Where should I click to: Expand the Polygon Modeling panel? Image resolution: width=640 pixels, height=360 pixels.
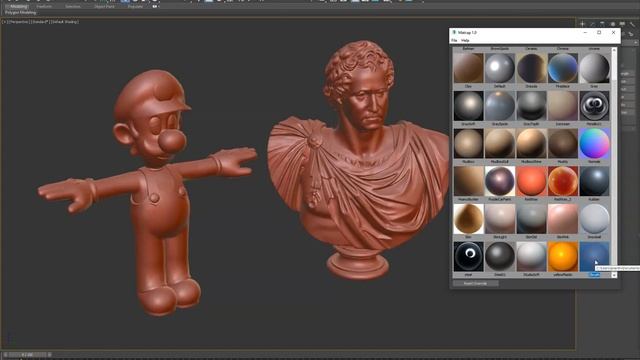pos(20,13)
